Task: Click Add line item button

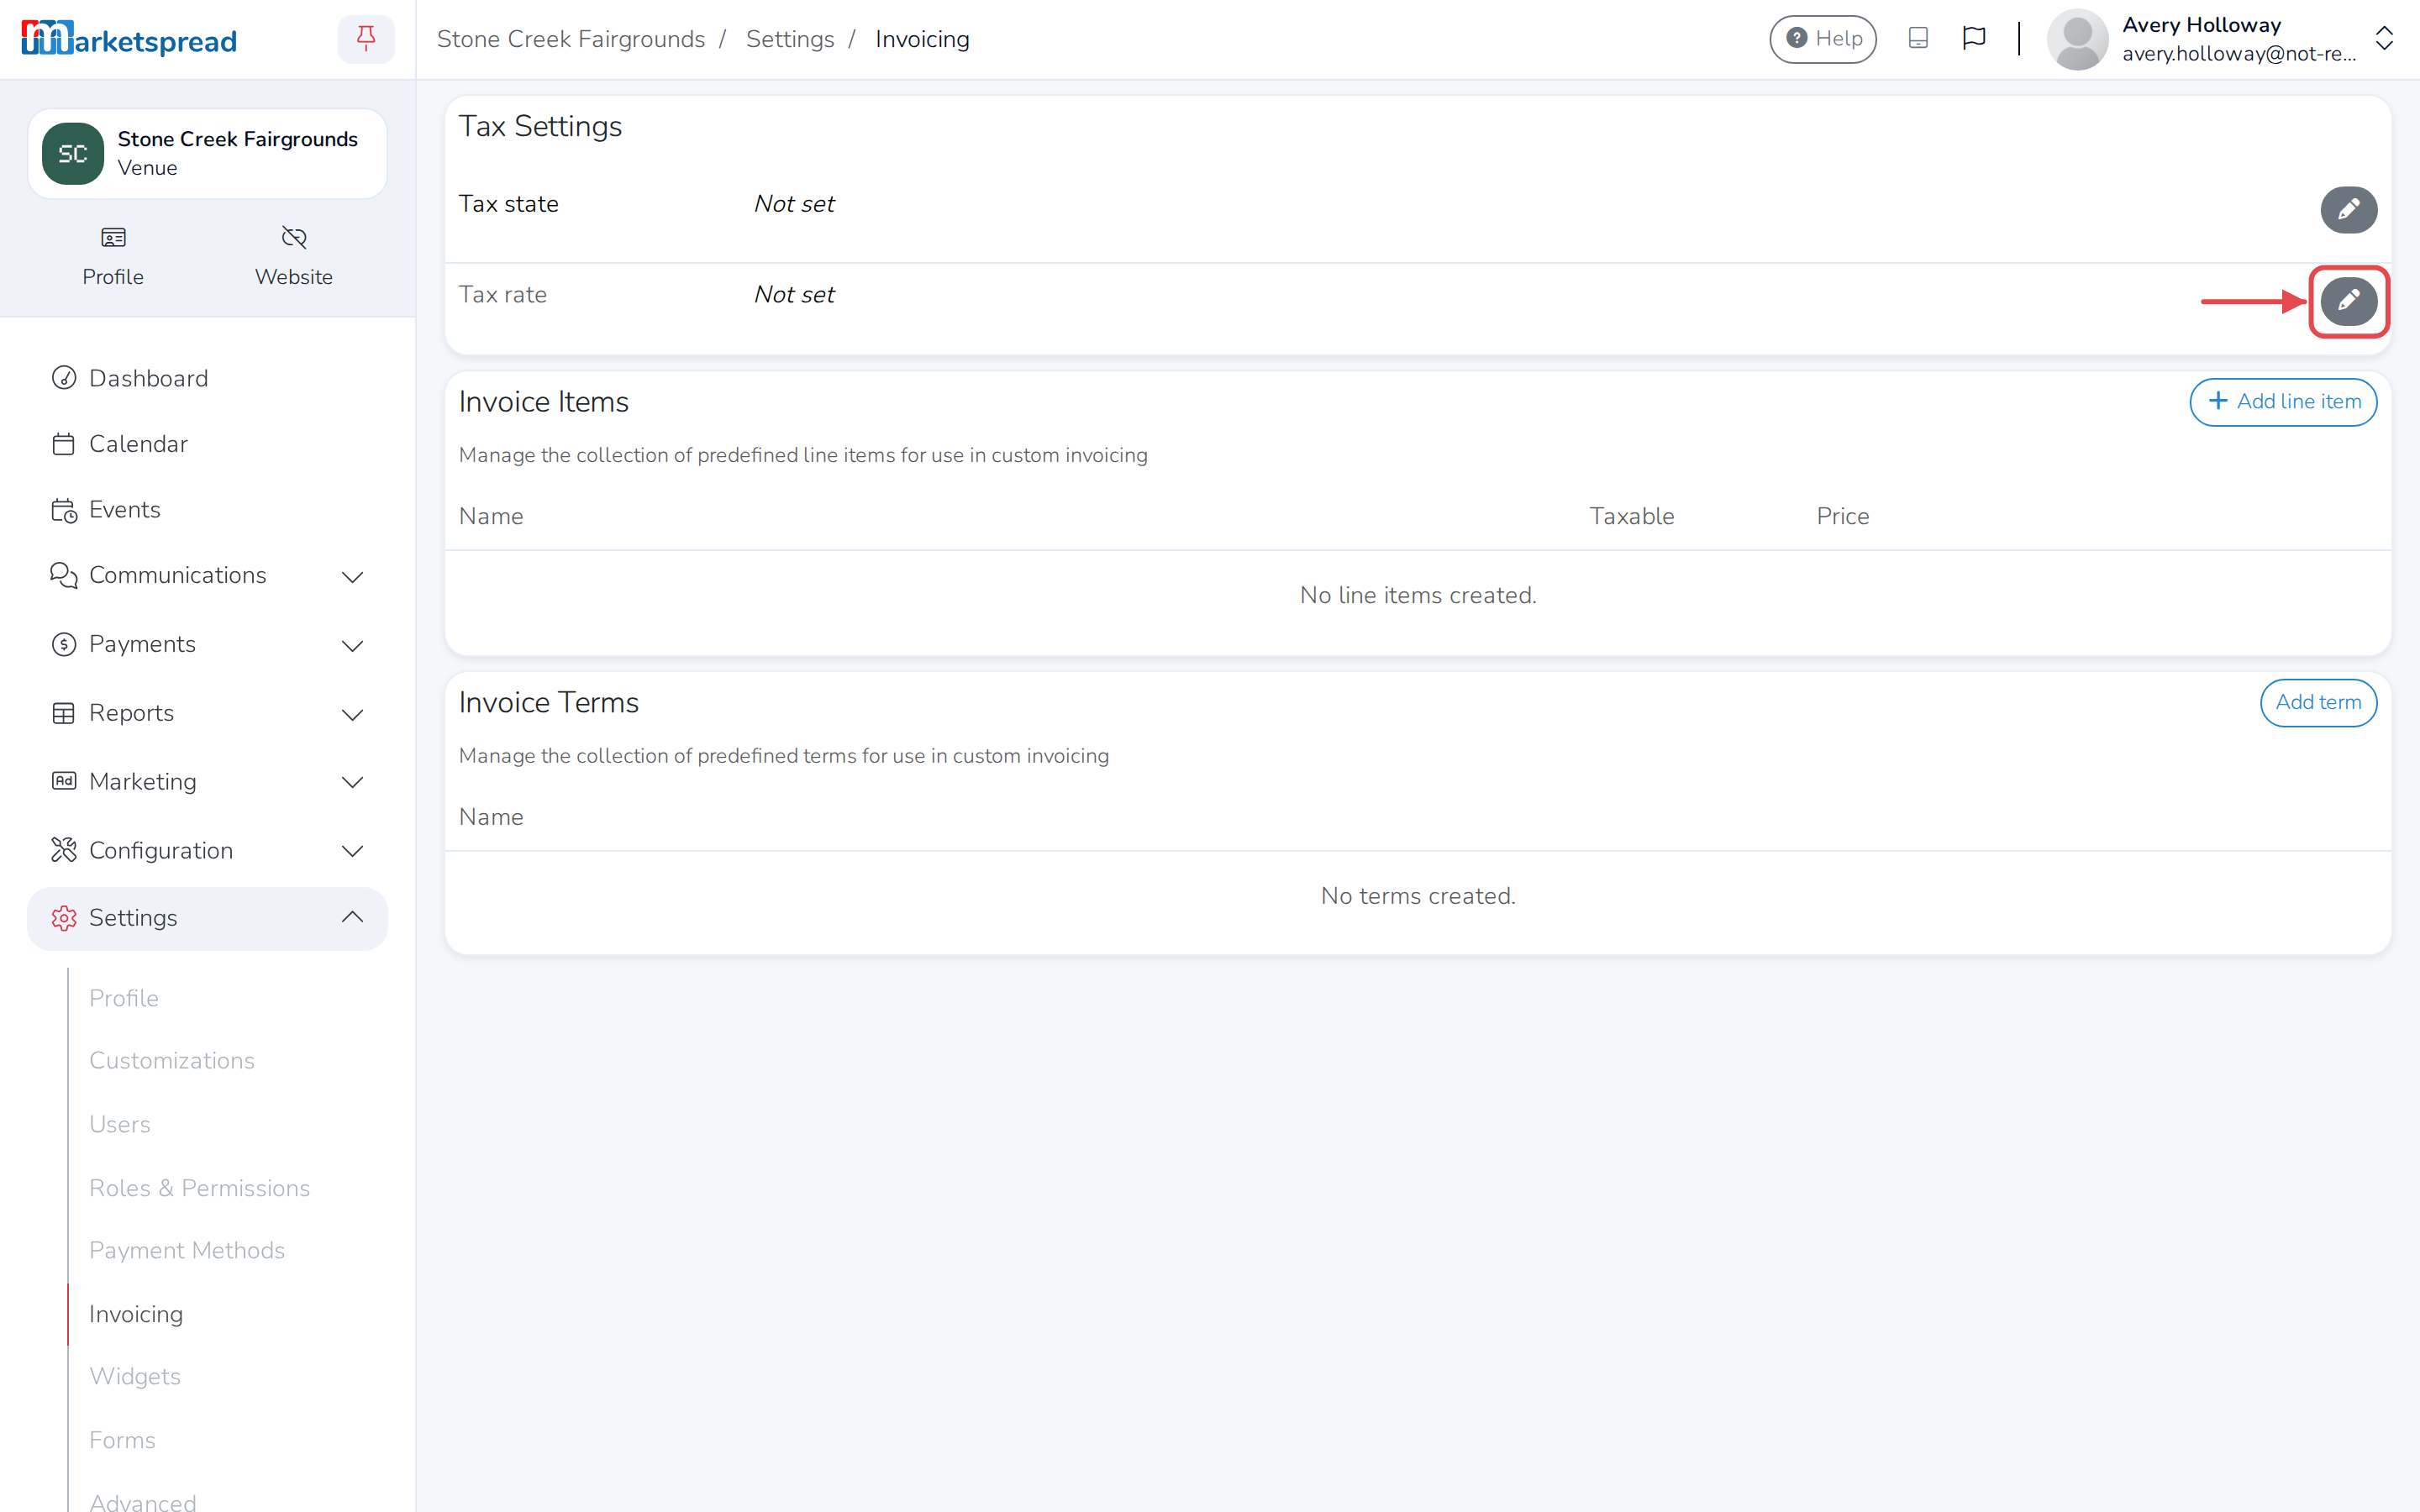Action: 2283,402
